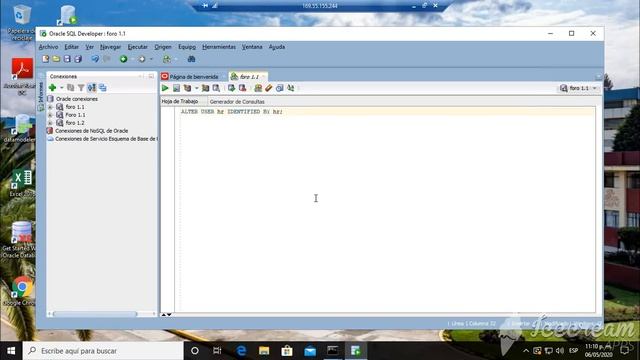
Task: Click the Explain Plan icon
Action: tap(187, 88)
